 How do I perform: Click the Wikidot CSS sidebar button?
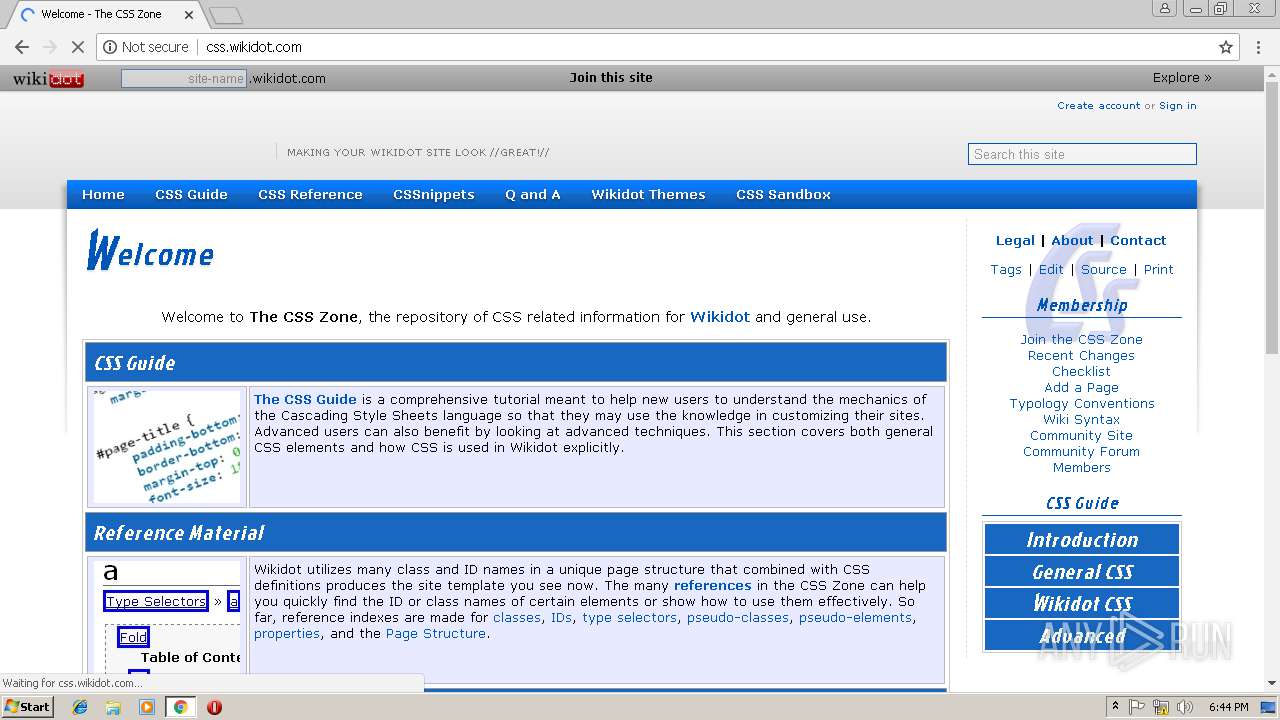pos(1082,604)
